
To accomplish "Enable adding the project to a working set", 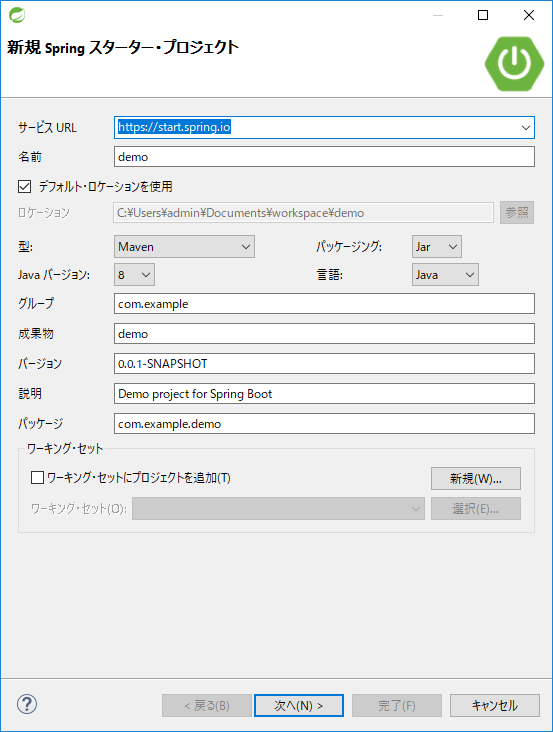I will (x=37, y=478).
